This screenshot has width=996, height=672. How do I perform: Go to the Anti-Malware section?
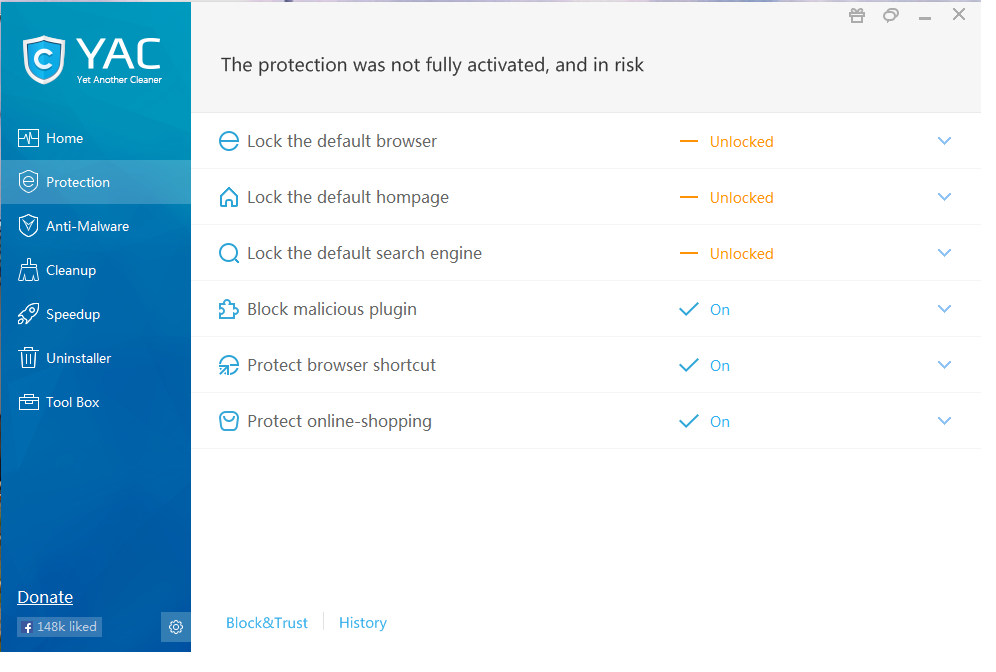coord(87,226)
